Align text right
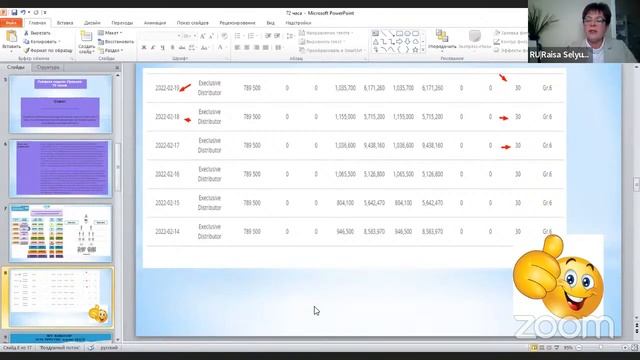Viewport: 640px width, 360px height. (x=256, y=48)
